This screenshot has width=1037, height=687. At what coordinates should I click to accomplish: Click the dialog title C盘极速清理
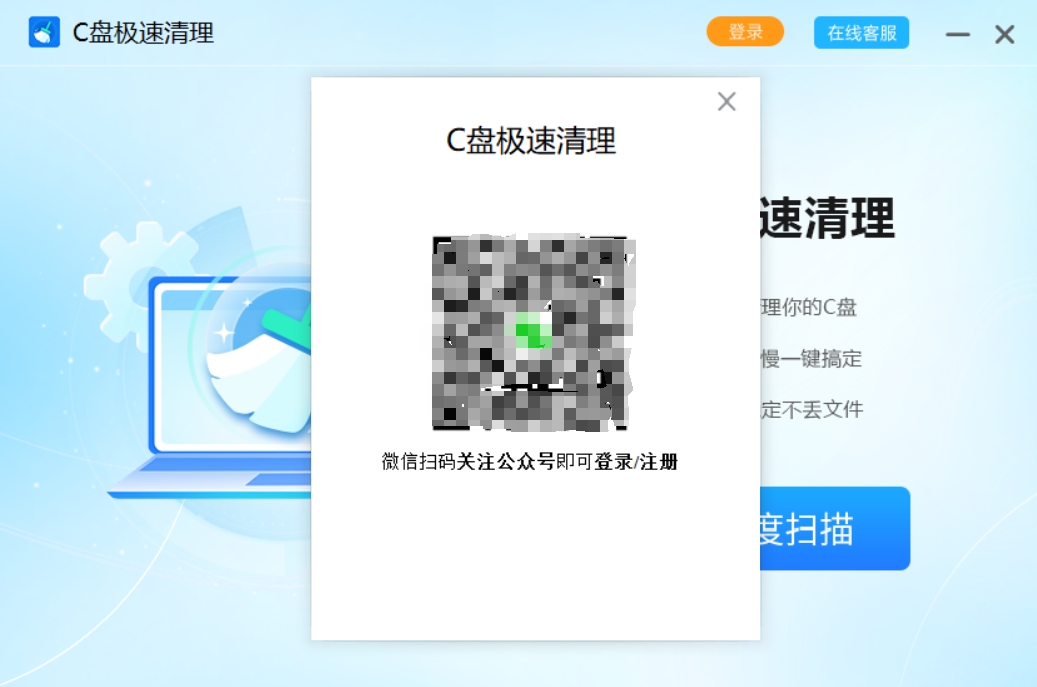click(531, 140)
